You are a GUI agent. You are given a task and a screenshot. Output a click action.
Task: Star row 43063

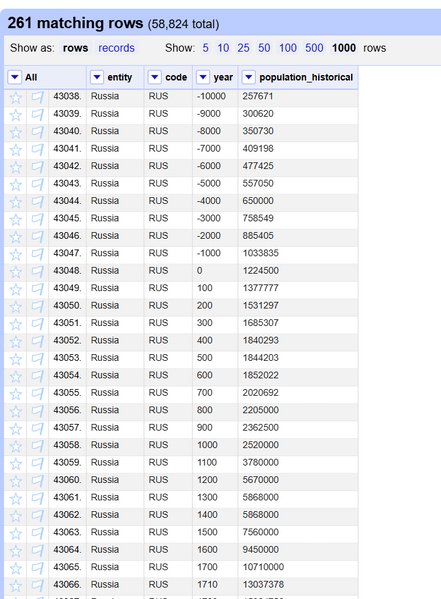click(x=16, y=534)
